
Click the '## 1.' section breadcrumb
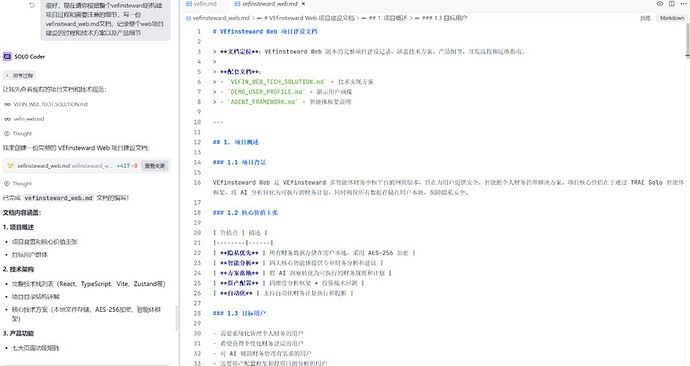[388, 18]
